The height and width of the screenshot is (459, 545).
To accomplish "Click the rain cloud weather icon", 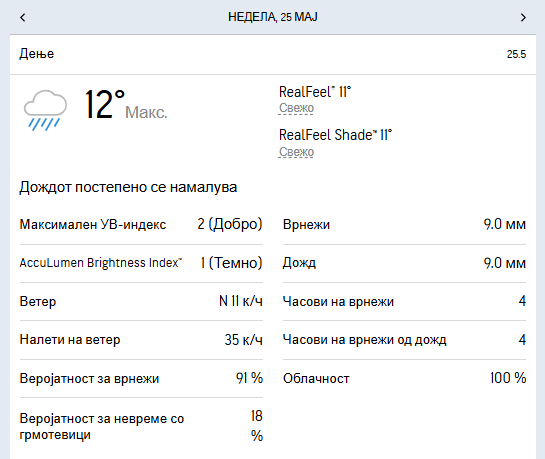I will [45, 110].
